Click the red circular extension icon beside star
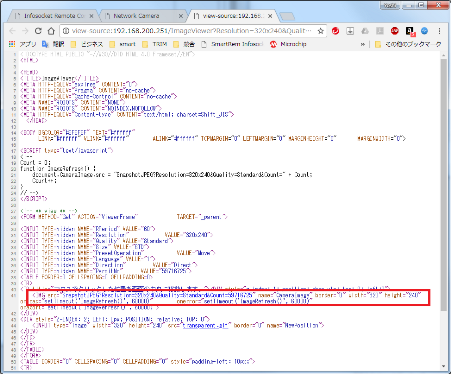 (335, 31)
